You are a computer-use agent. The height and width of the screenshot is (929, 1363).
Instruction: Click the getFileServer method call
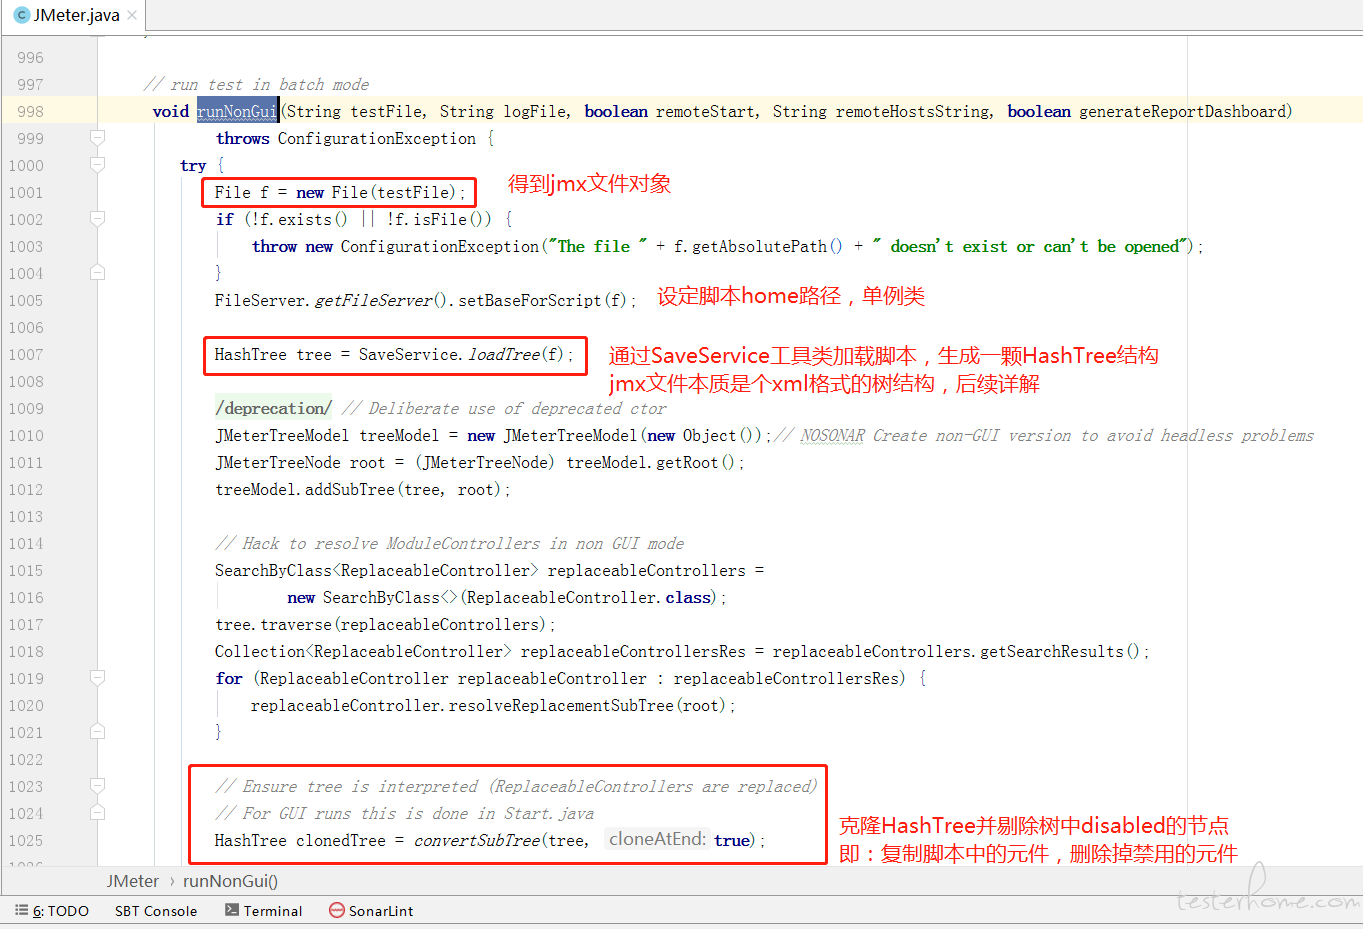(374, 300)
